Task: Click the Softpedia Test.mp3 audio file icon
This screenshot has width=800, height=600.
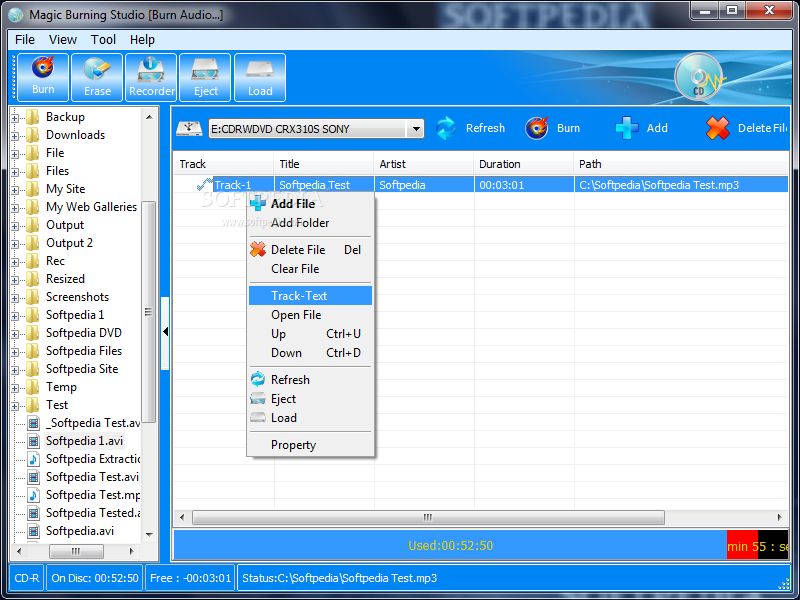Action: coord(34,495)
